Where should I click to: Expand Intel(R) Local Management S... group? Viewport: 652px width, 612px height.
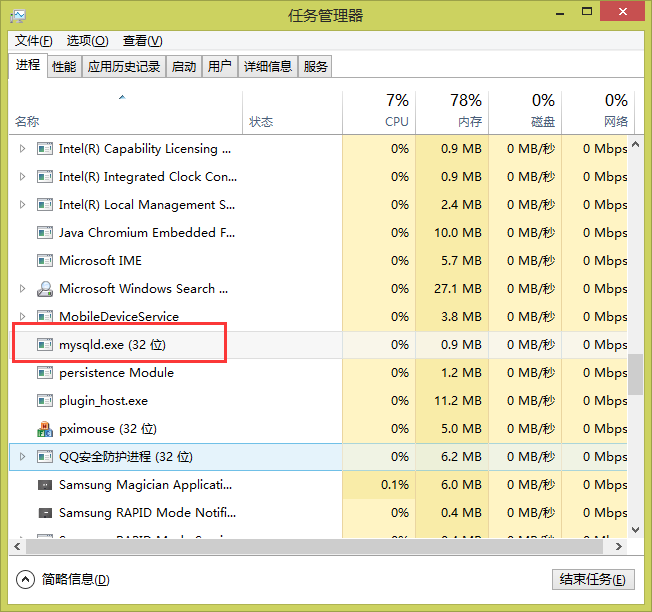[22, 205]
